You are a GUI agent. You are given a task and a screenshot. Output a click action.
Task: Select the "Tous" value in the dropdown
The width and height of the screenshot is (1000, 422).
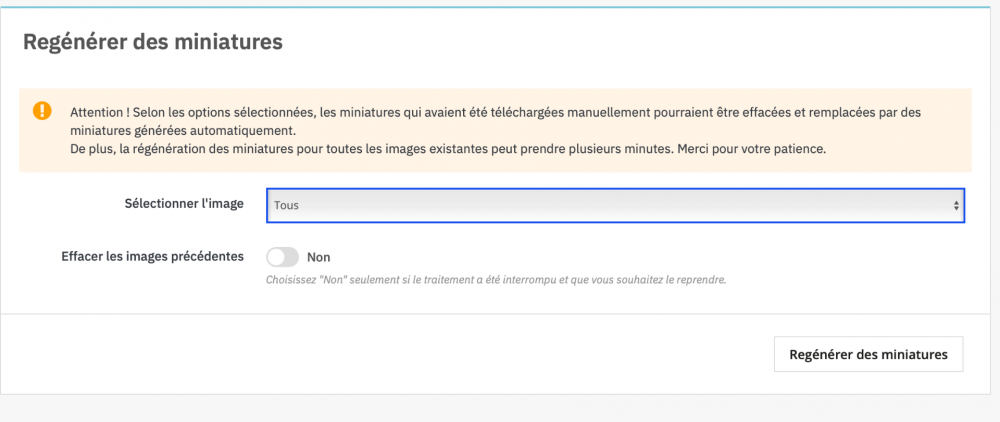point(287,205)
